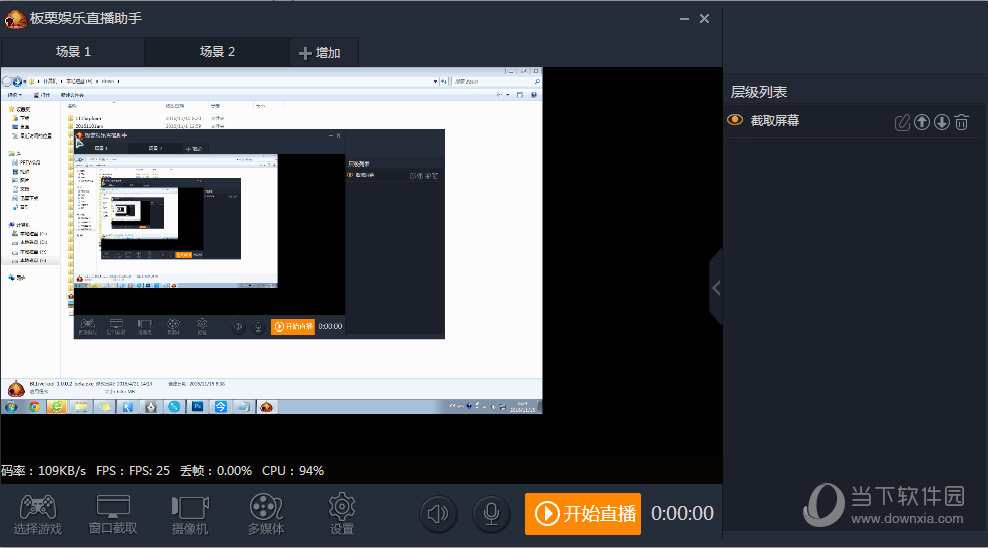Open the 选择游戏 game selector
Image resolution: width=988 pixels, height=548 pixels.
coord(38,513)
